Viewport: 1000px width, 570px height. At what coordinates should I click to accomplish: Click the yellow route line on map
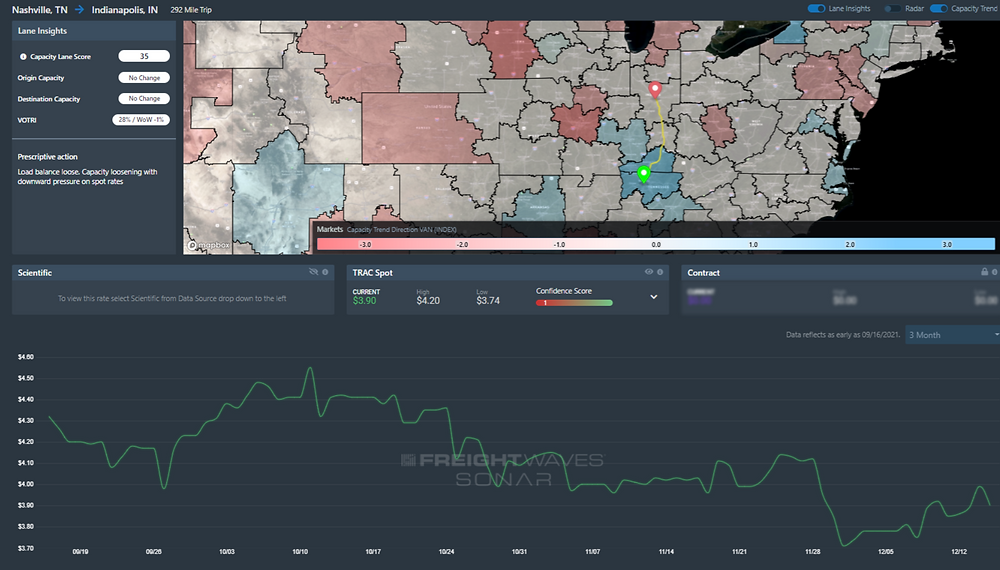[661, 131]
